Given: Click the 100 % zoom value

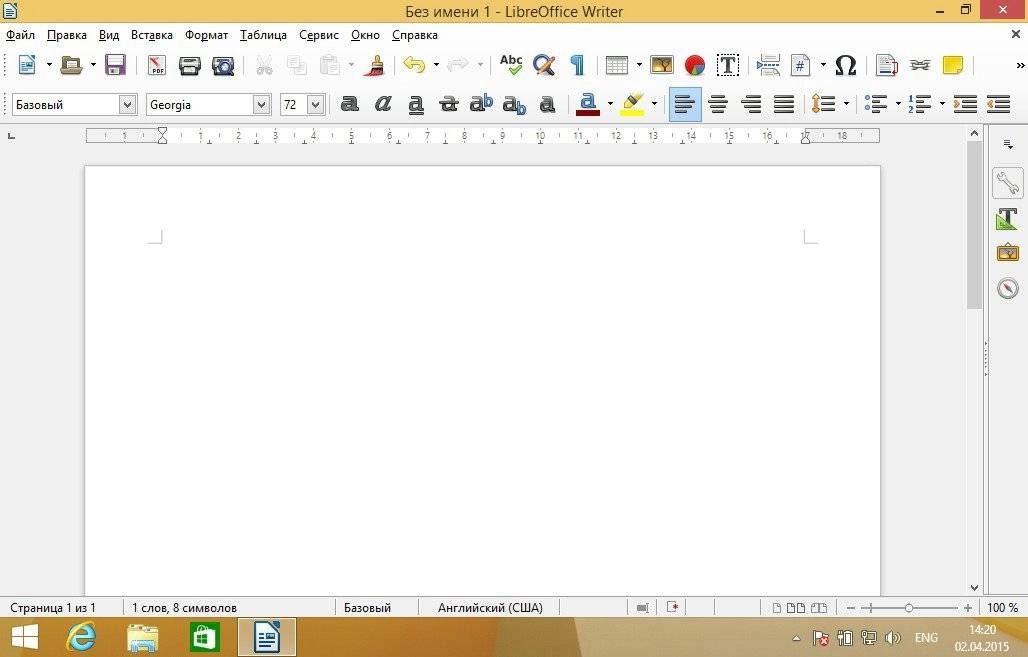Looking at the screenshot, I should 1002,608.
